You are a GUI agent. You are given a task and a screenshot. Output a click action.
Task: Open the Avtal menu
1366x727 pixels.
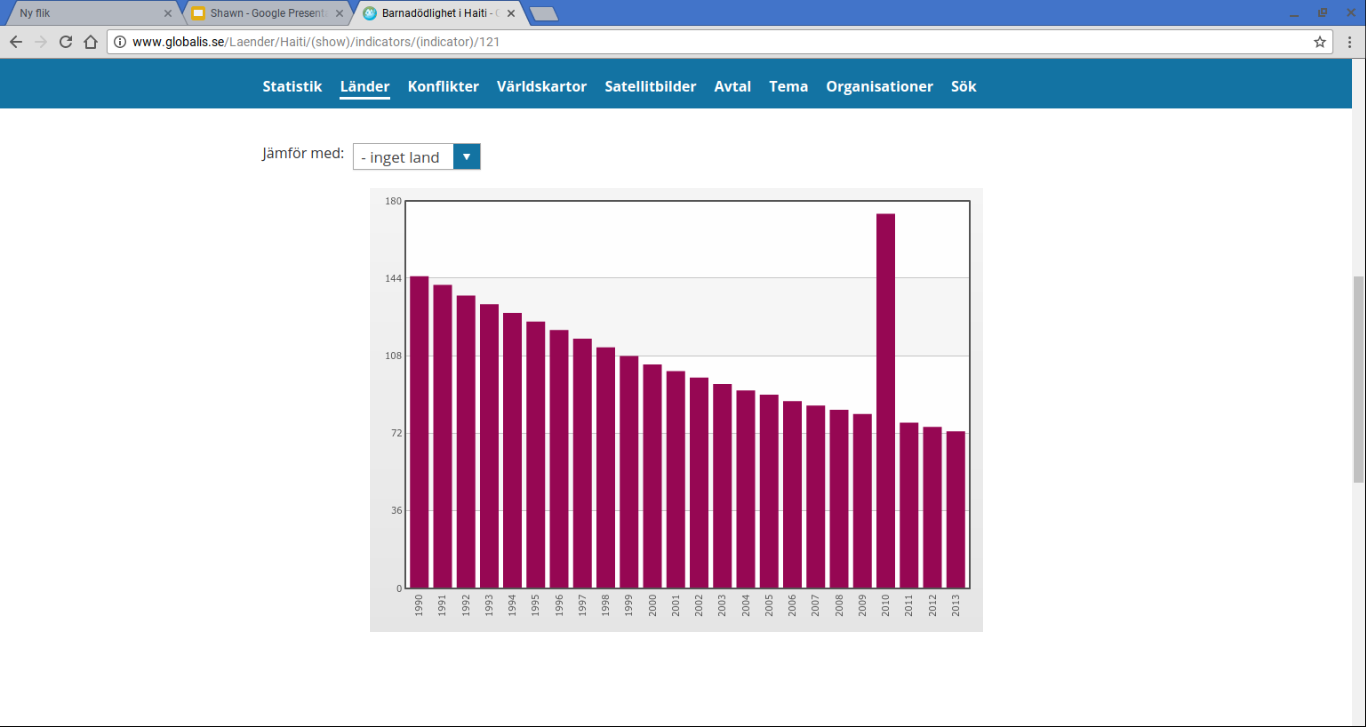[733, 87]
